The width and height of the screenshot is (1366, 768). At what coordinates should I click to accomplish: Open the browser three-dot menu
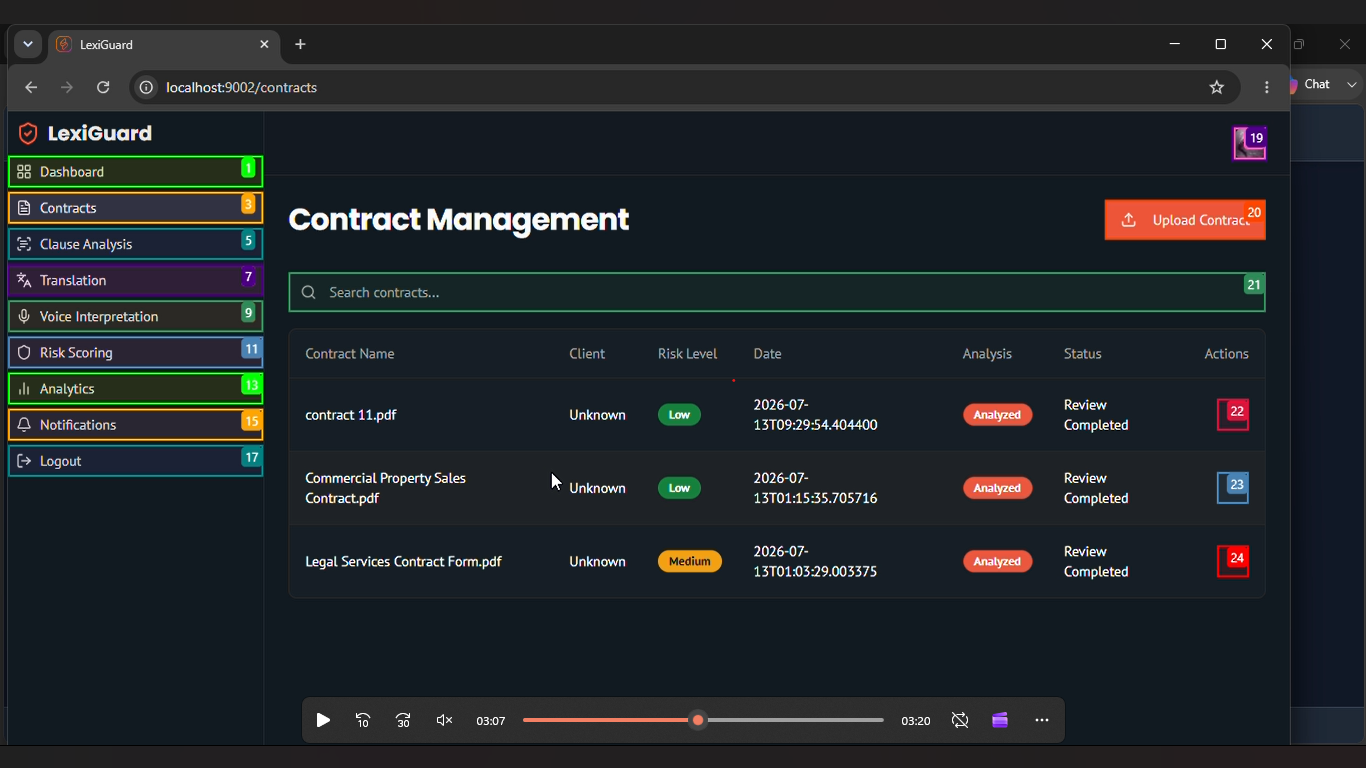tap(1267, 87)
